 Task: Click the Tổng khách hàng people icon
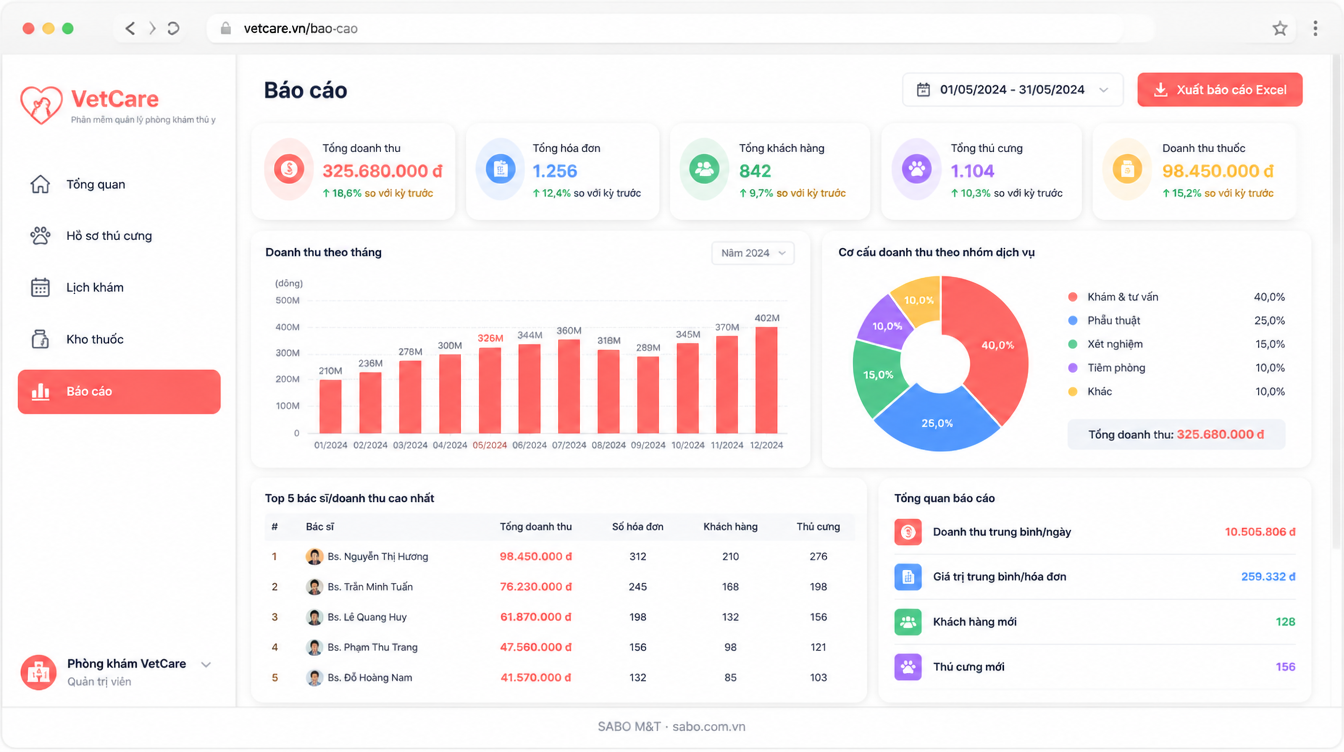pyautogui.click(x=704, y=169)
